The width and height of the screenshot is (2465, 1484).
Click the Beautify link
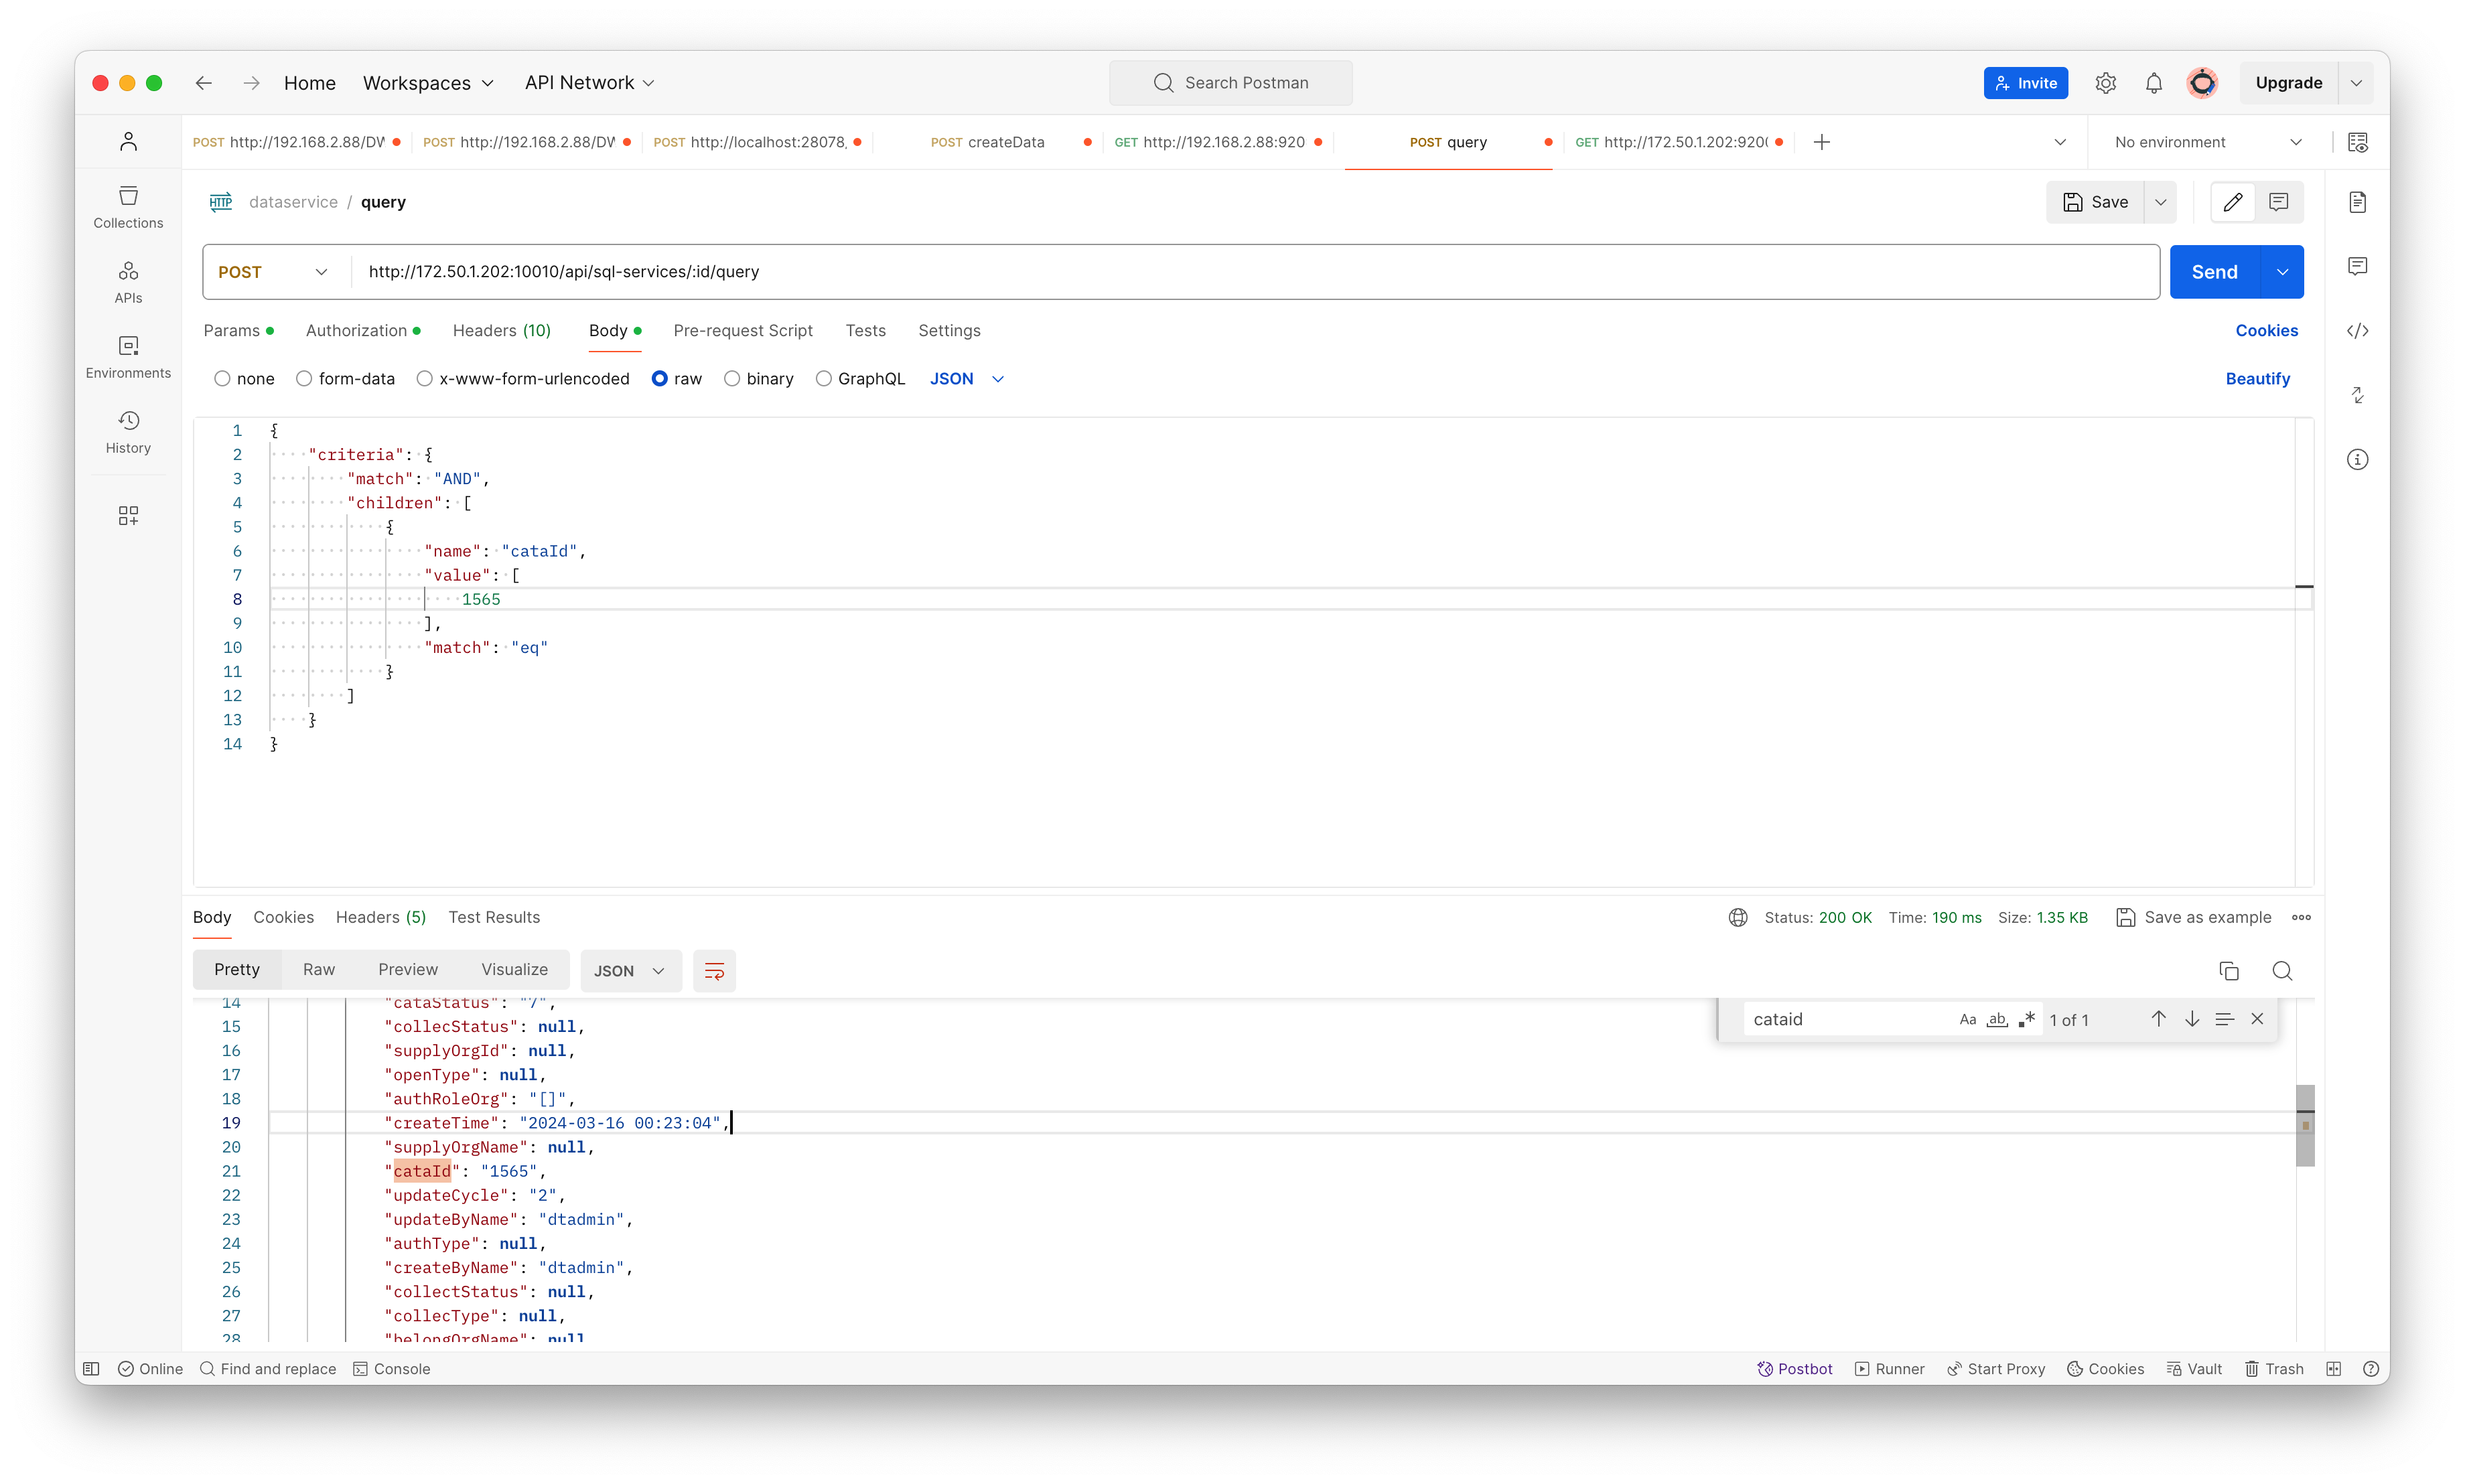pos(2257,379)
